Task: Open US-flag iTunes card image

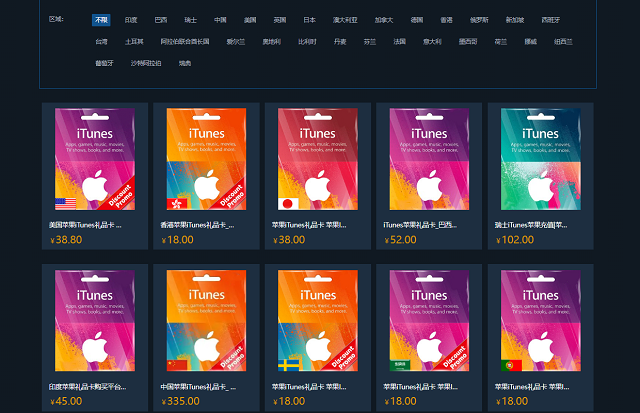Action: tap(95, 159)
